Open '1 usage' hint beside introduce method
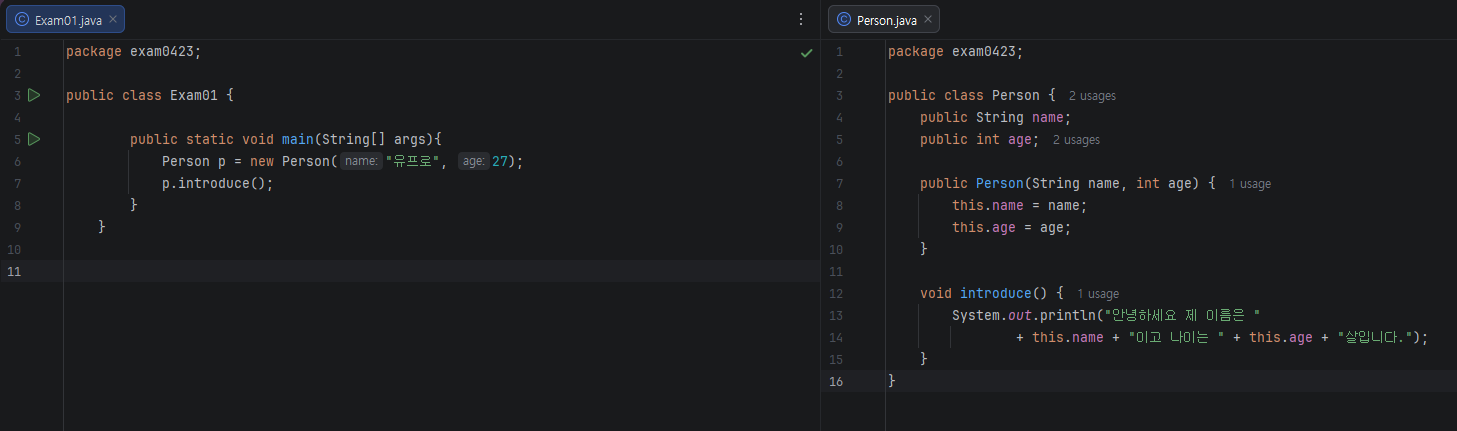This screenshot has height=431, width=1457. (x=1098, y=294)
